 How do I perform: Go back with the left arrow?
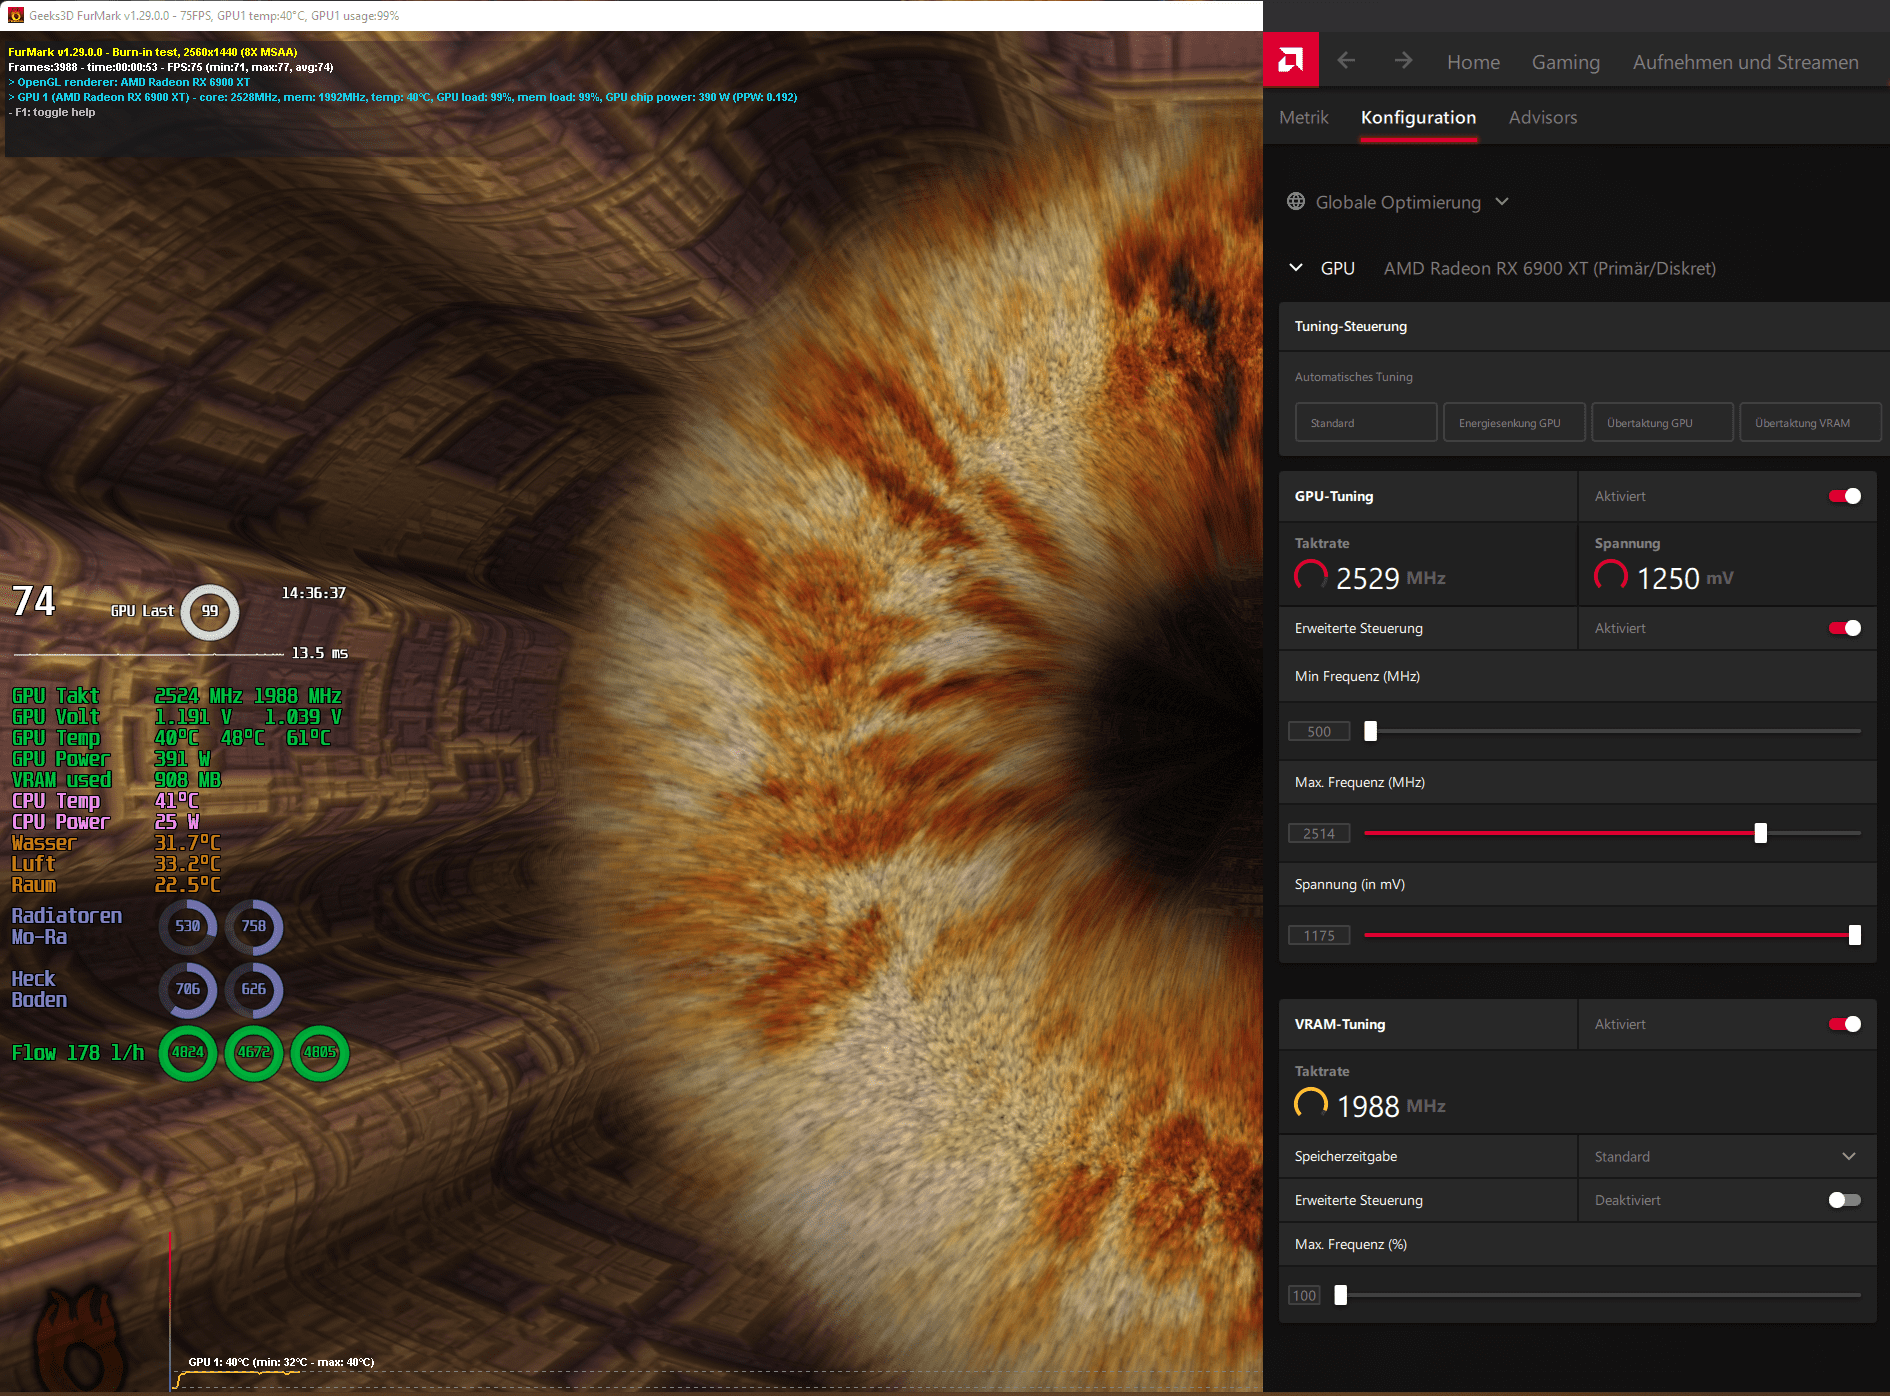pyautogui.click(x=1346, y=61)
